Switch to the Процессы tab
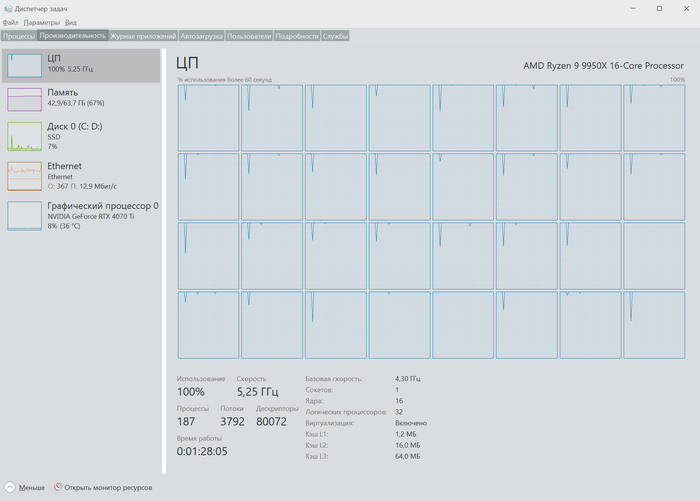700x501 pixels. [x=19, y=36]
